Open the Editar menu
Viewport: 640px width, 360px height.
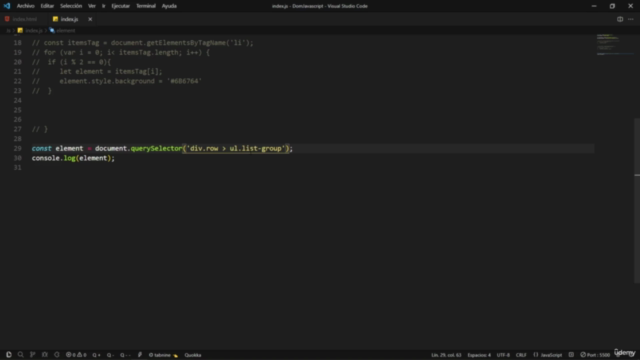point(47,6)
